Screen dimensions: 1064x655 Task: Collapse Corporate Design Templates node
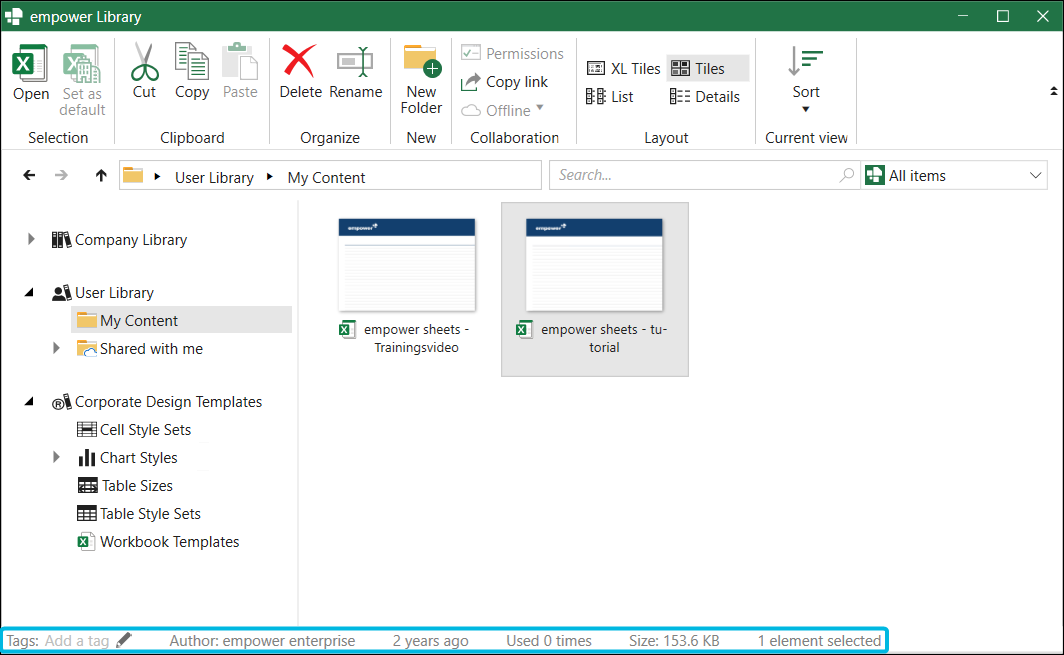[29, 402]
